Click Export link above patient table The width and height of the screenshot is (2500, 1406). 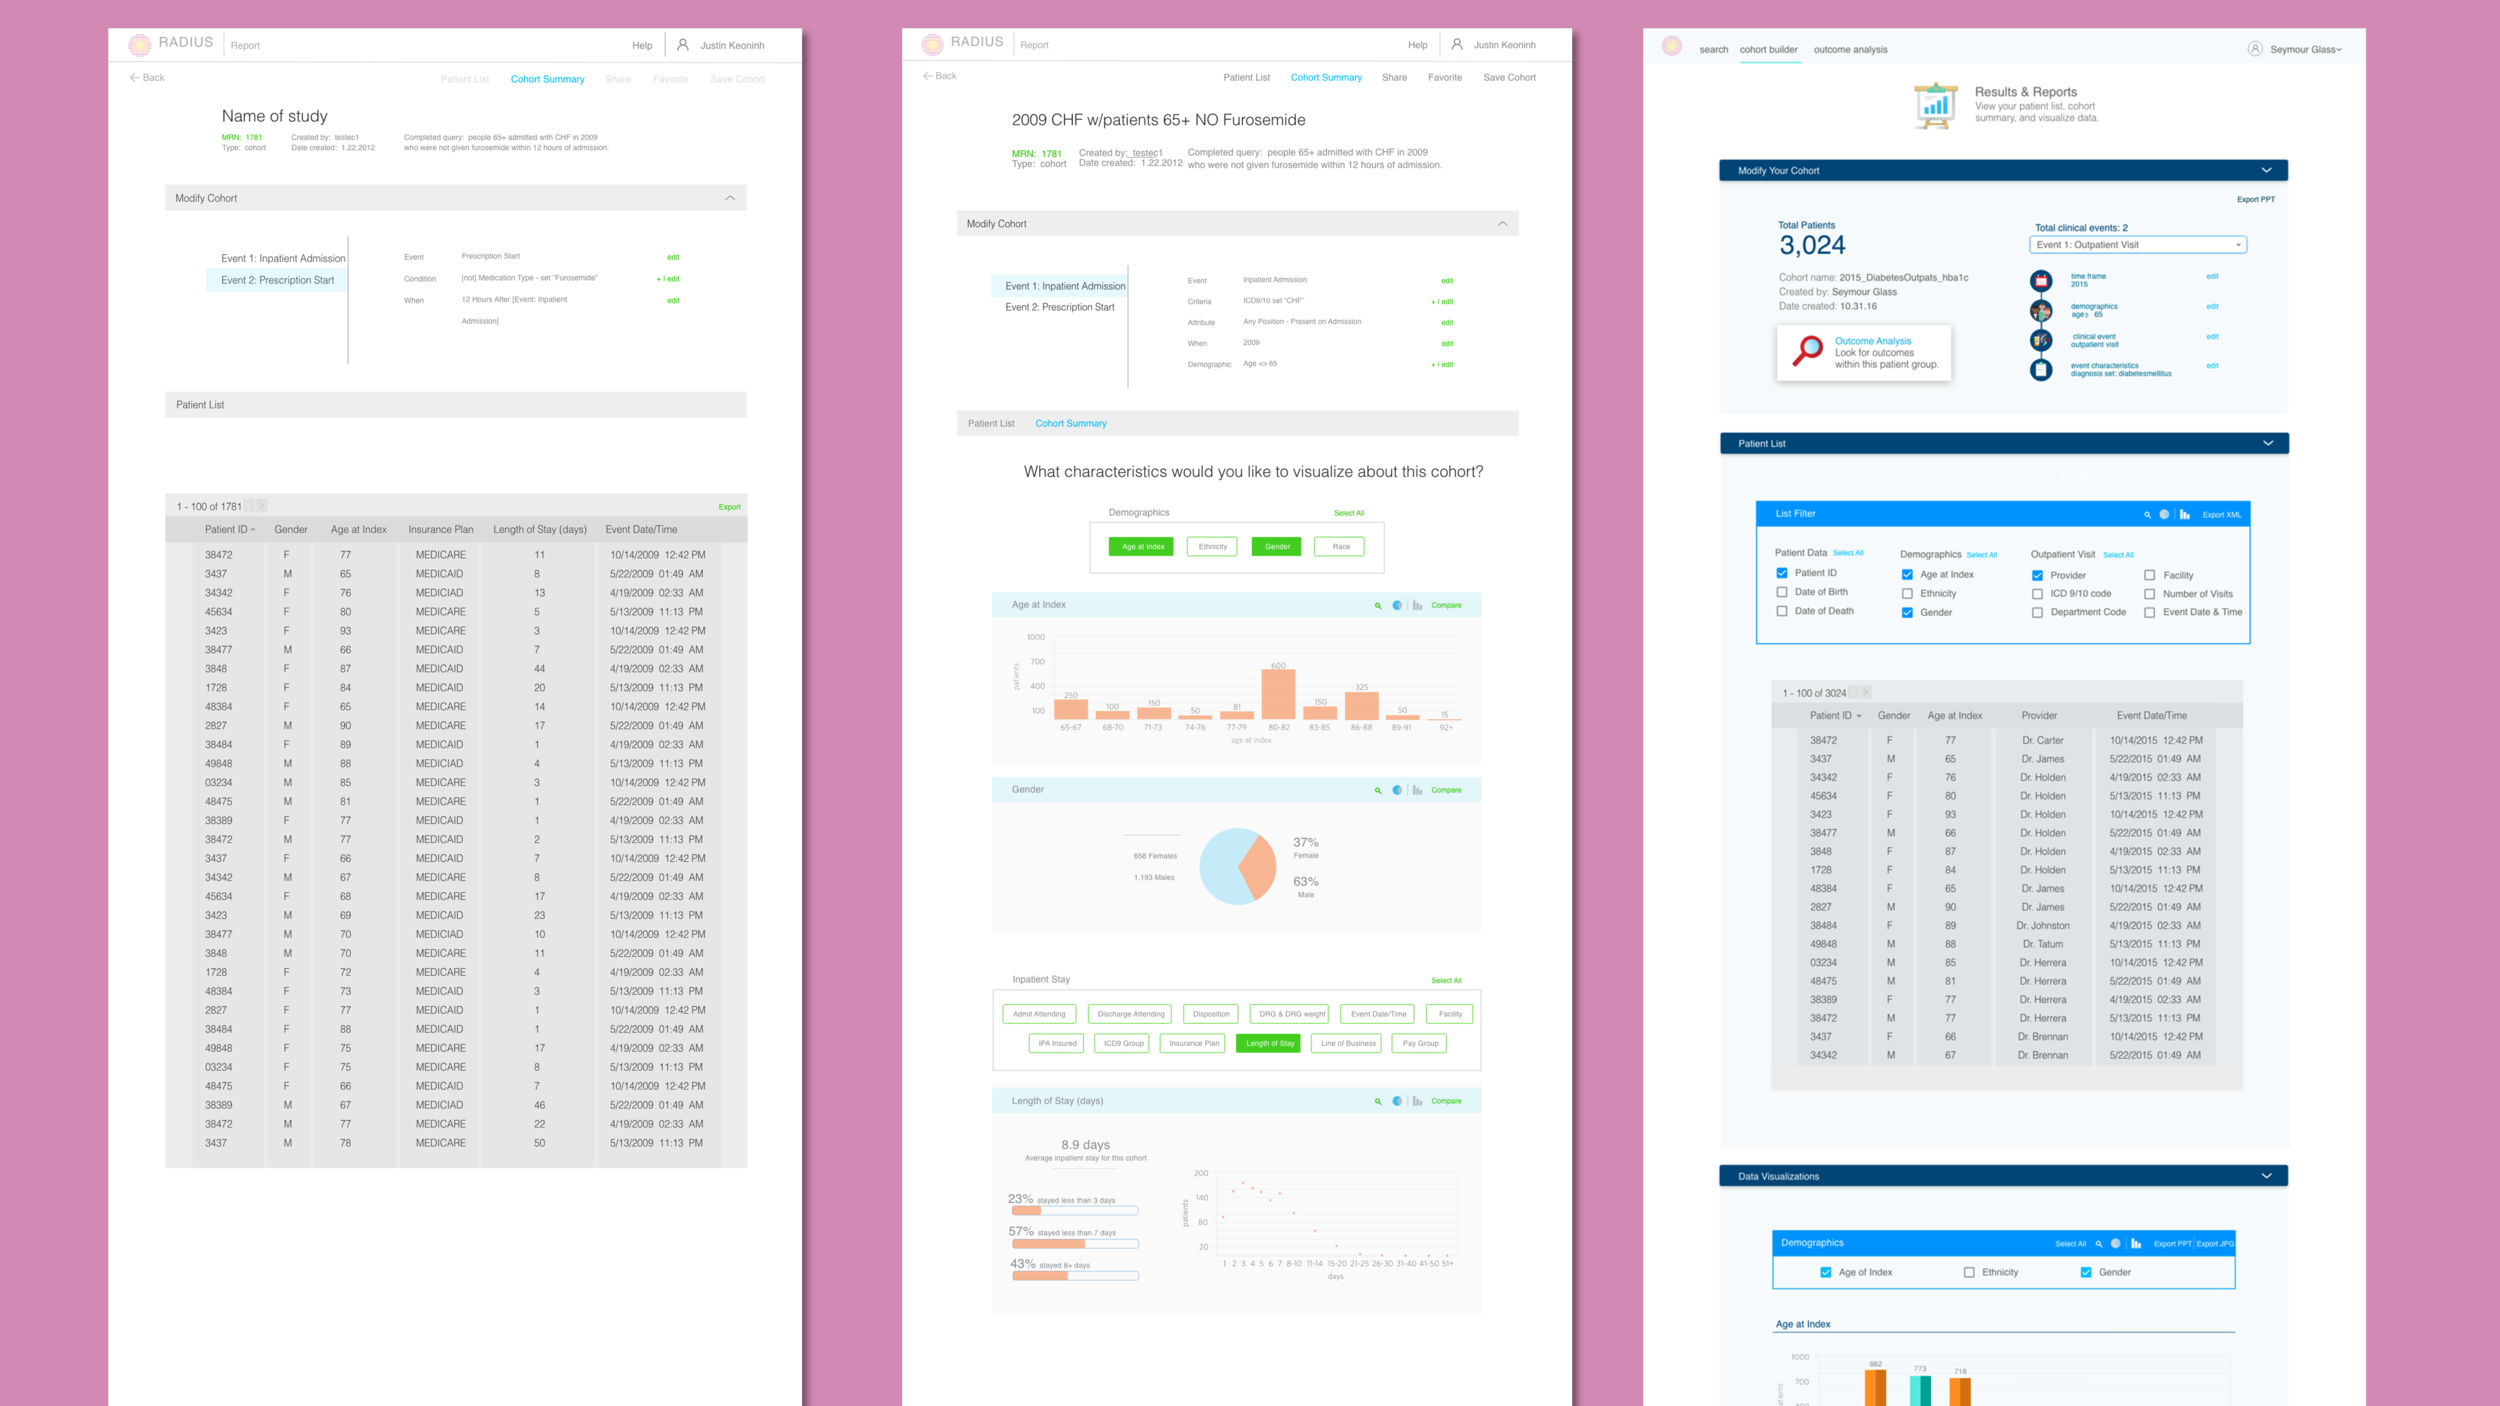pos(729,507)
